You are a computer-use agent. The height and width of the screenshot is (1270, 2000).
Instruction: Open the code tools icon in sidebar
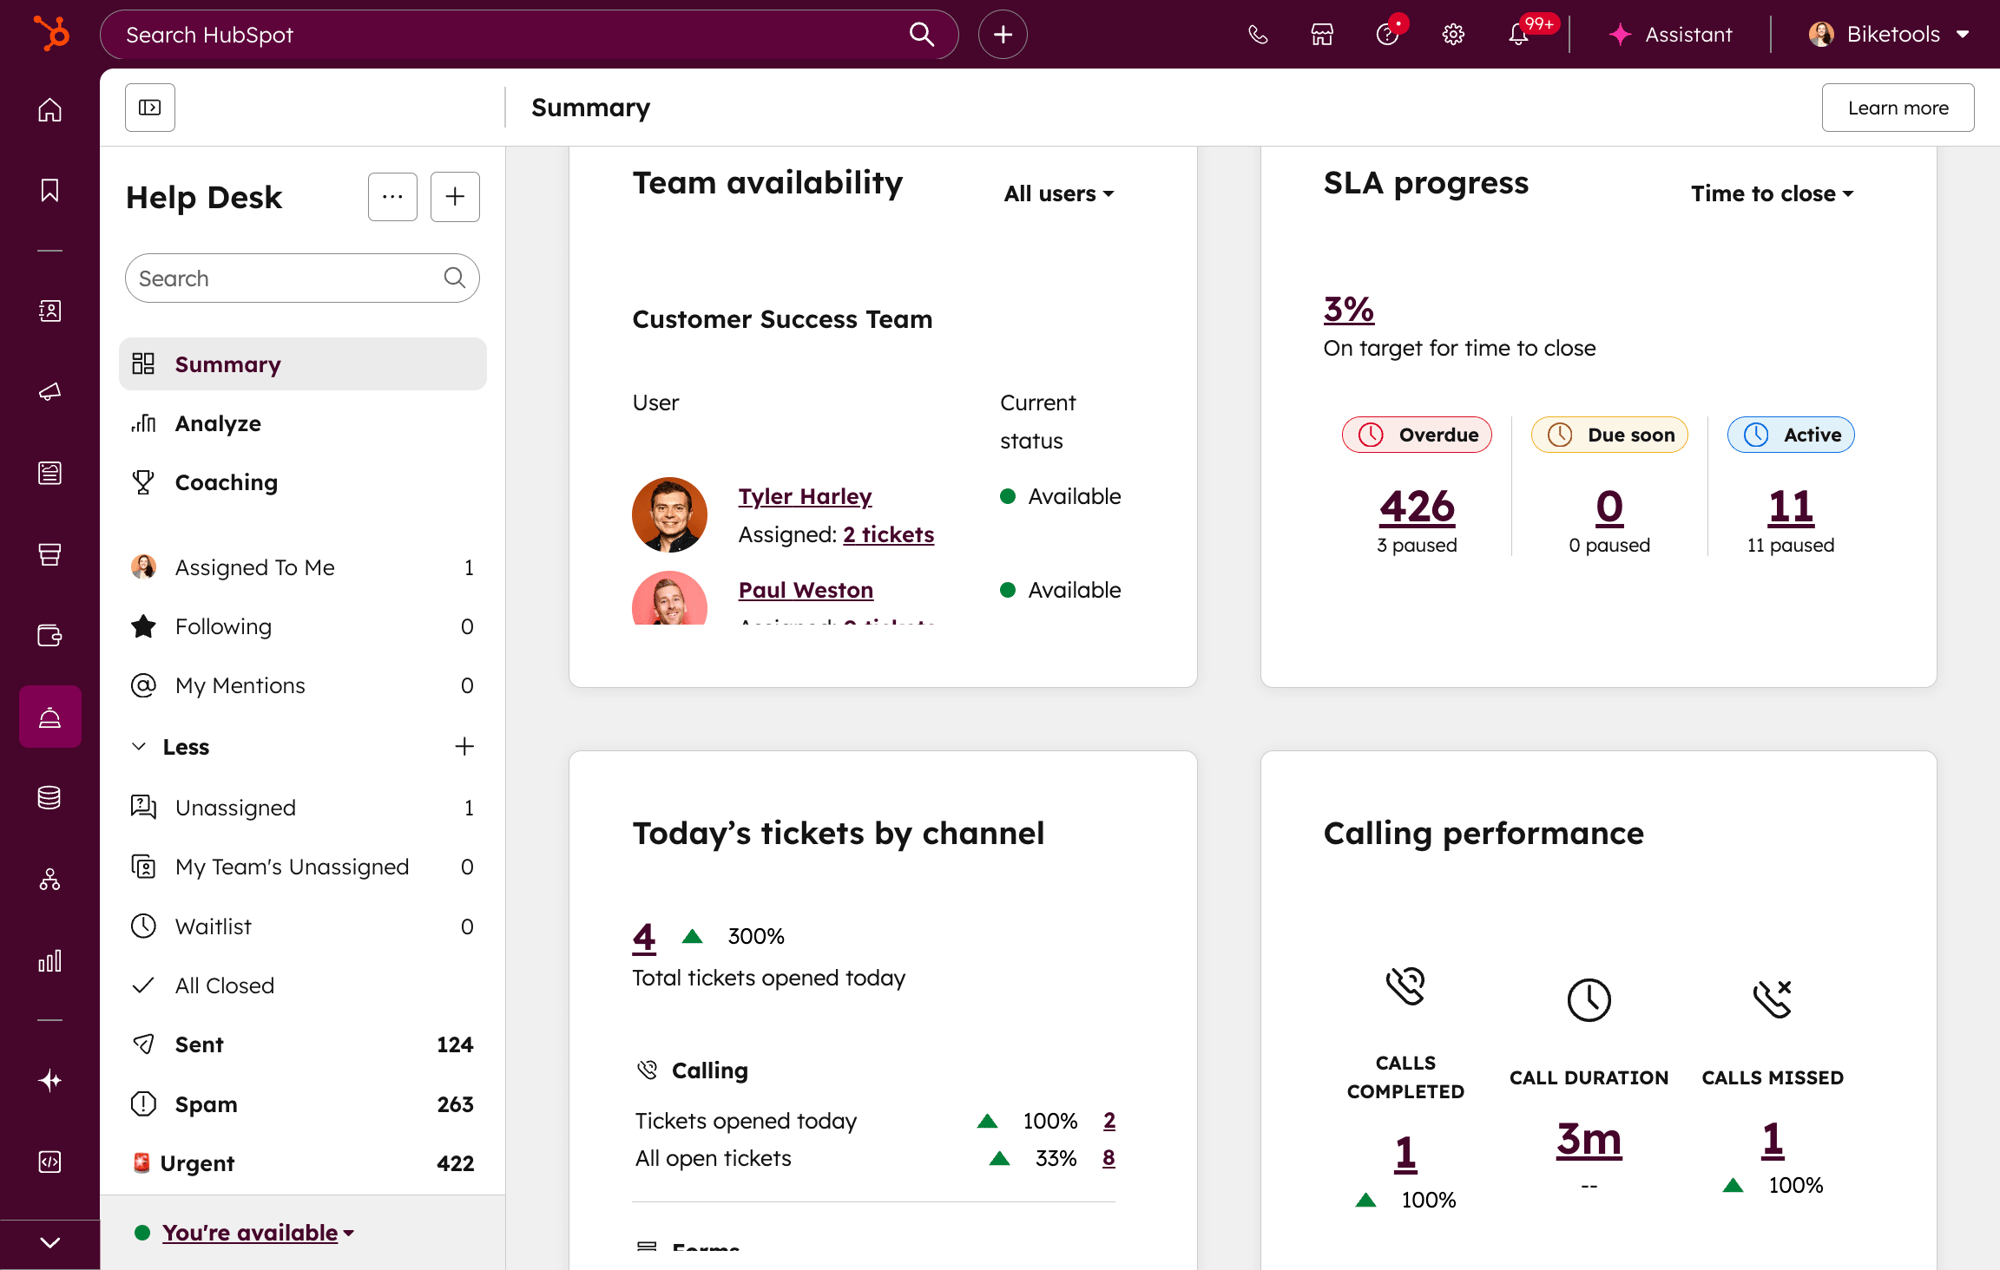(49, 1161)
